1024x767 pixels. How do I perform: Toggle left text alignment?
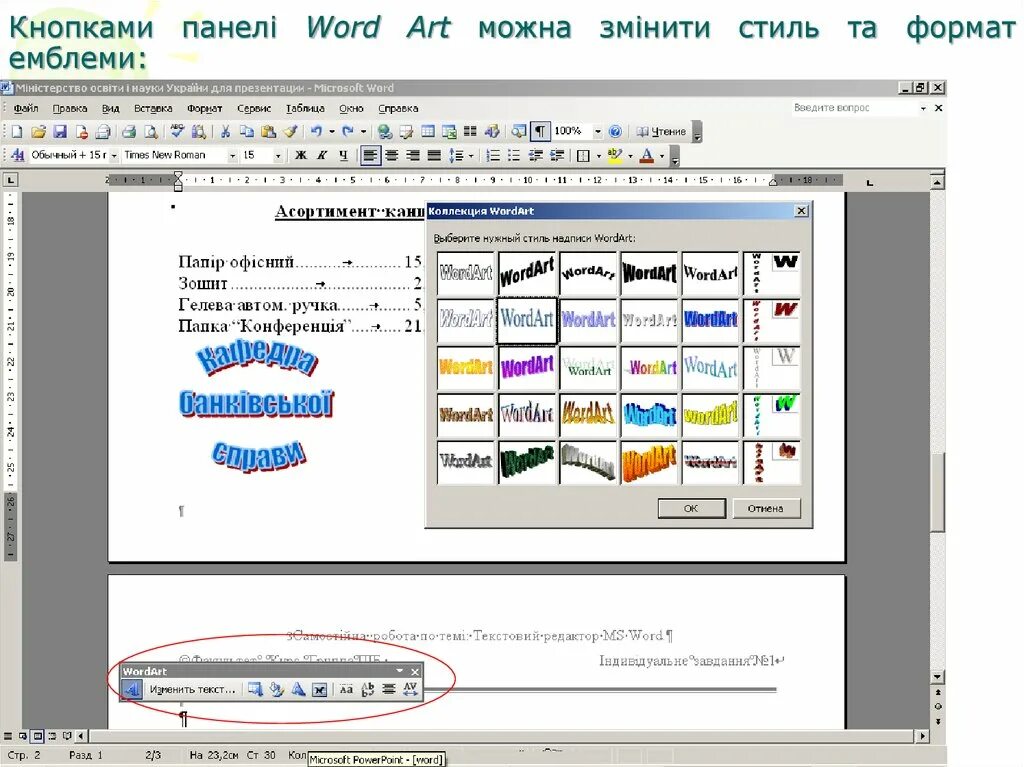pyautogui.click(x=370, y=155)
